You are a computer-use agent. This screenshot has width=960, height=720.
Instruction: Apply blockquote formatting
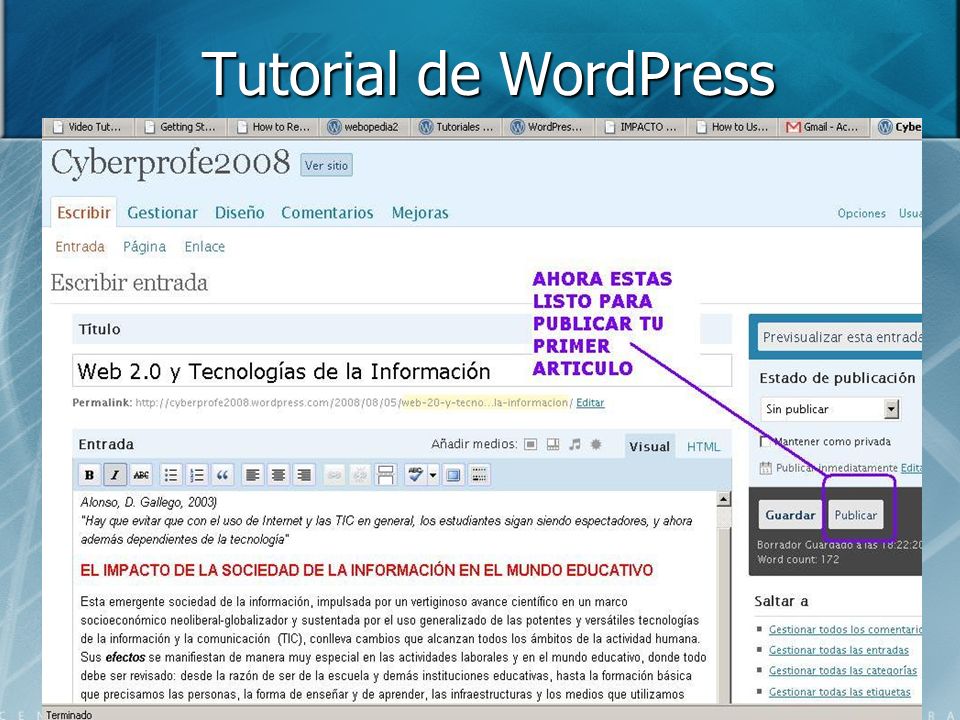(x=222, y=475)
